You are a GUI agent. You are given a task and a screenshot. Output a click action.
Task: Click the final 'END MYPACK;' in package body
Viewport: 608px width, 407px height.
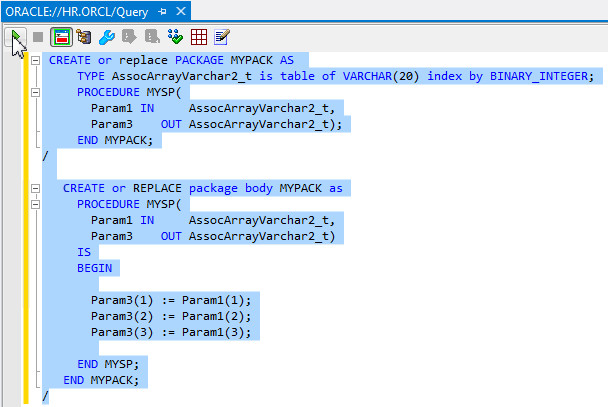click(101, 380)
